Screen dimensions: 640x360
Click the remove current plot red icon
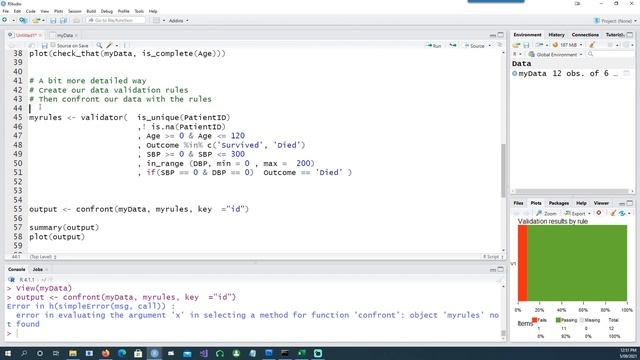pyautogui.click(x=599, y=213)
